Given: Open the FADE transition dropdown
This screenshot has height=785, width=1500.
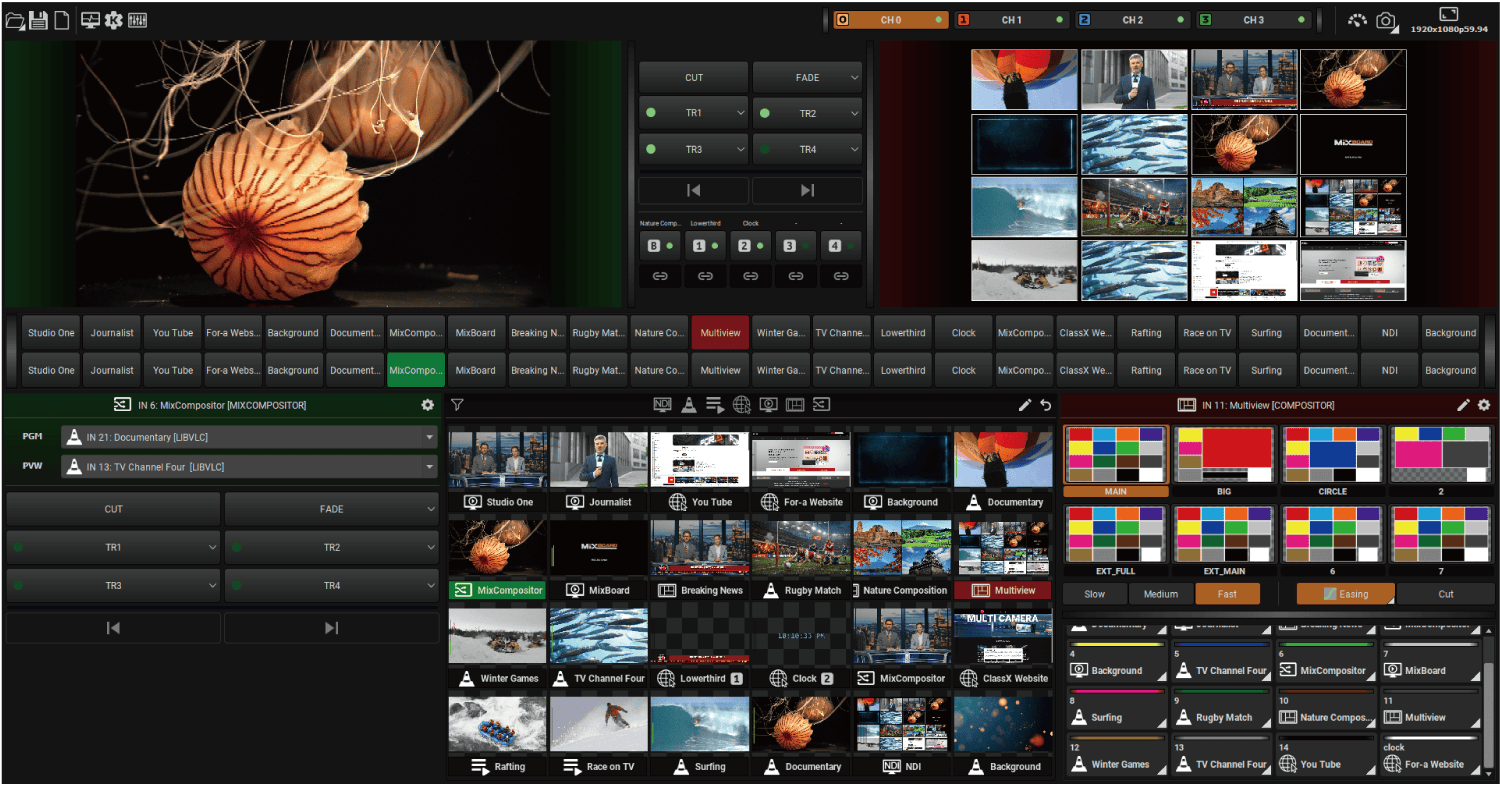Looking at the screenshot, I should pyautogui.click(x=807, y=77).
